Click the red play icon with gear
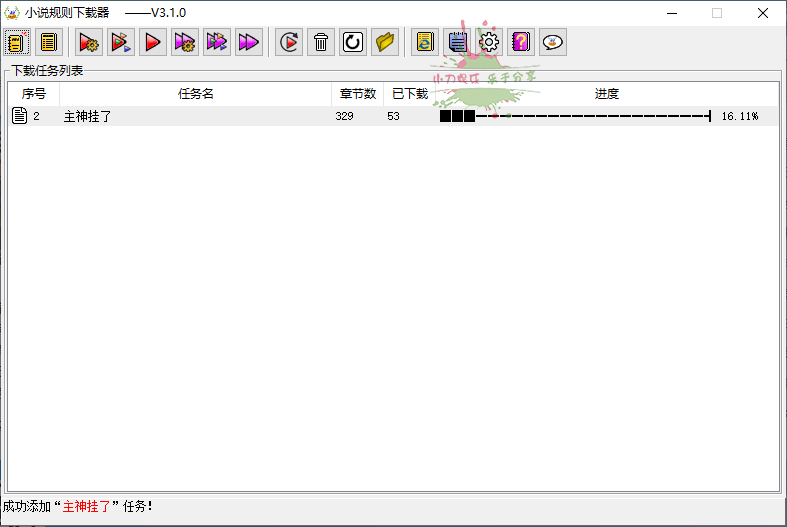787x527 pixels. coord(89,42)
